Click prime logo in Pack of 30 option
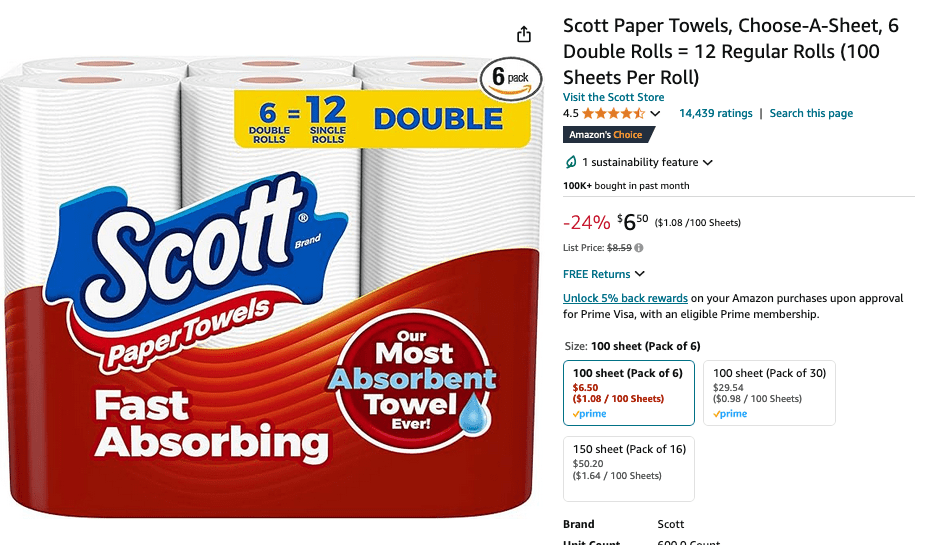Viewport: 929px width, 545px height. pos(730,413)
